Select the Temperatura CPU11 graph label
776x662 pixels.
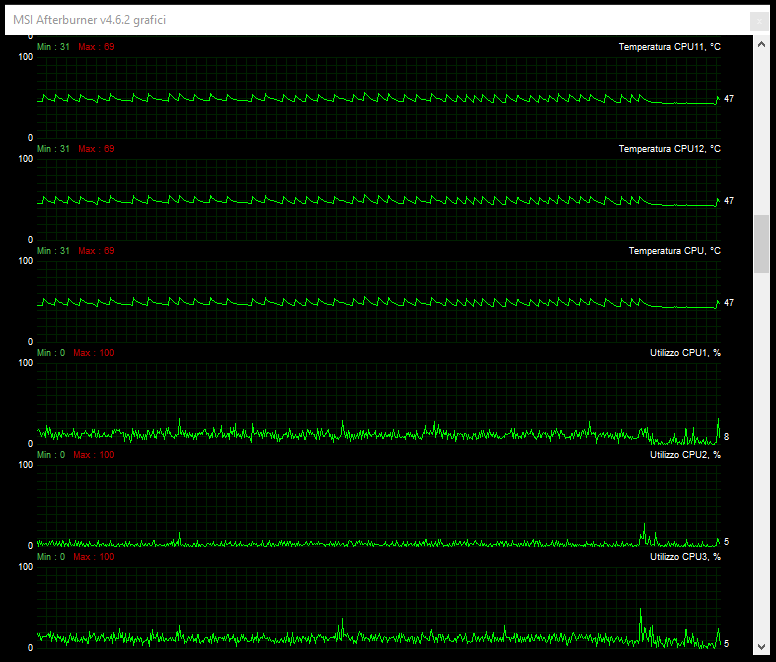[669, 47]
